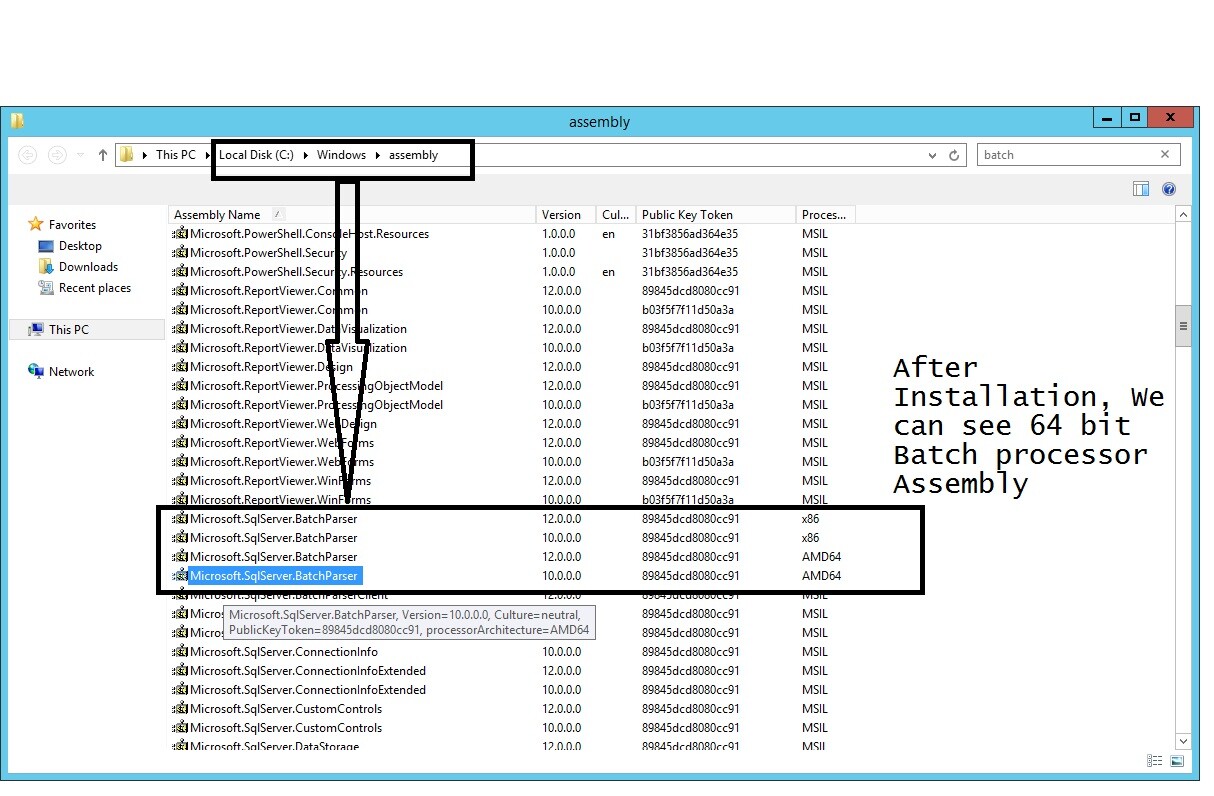Switch to Large icons view icon
The width and height of the screenshot is (1214, 796).
[x=1176, y=761]
